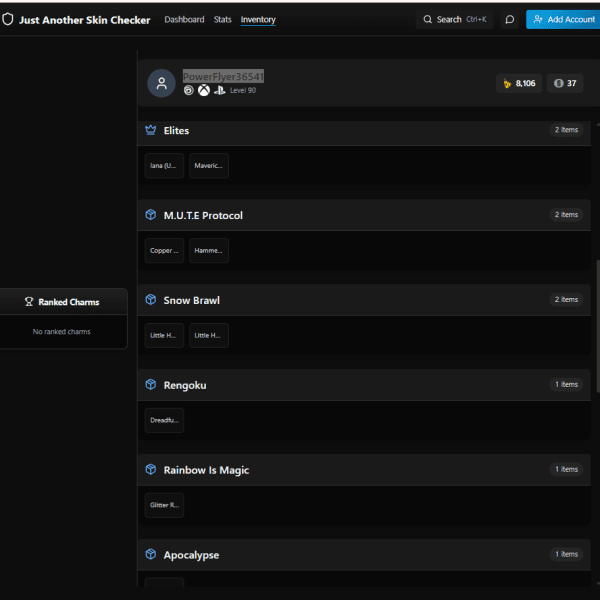Click the Add Account button
600x600 pixels.
click(x=563, y=20)
